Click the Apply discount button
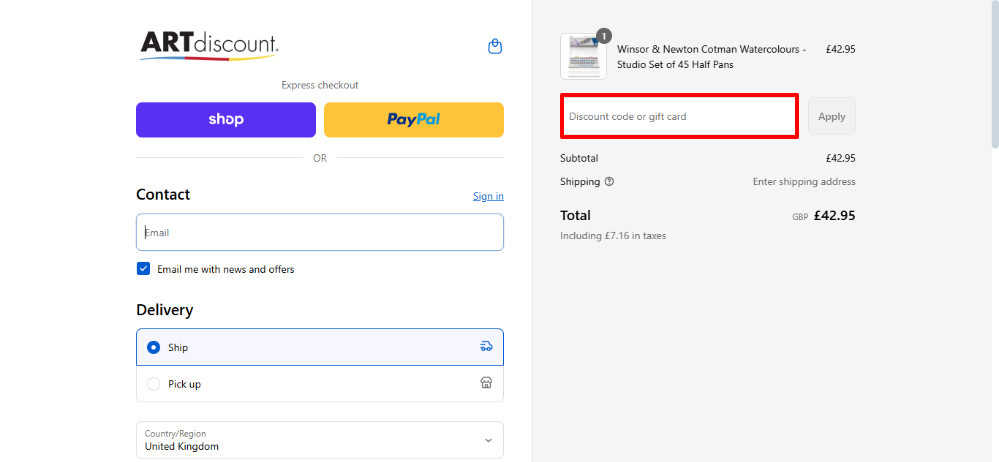Image resolution: width=999 pixels, height=462 pixels. click(831, 117)
